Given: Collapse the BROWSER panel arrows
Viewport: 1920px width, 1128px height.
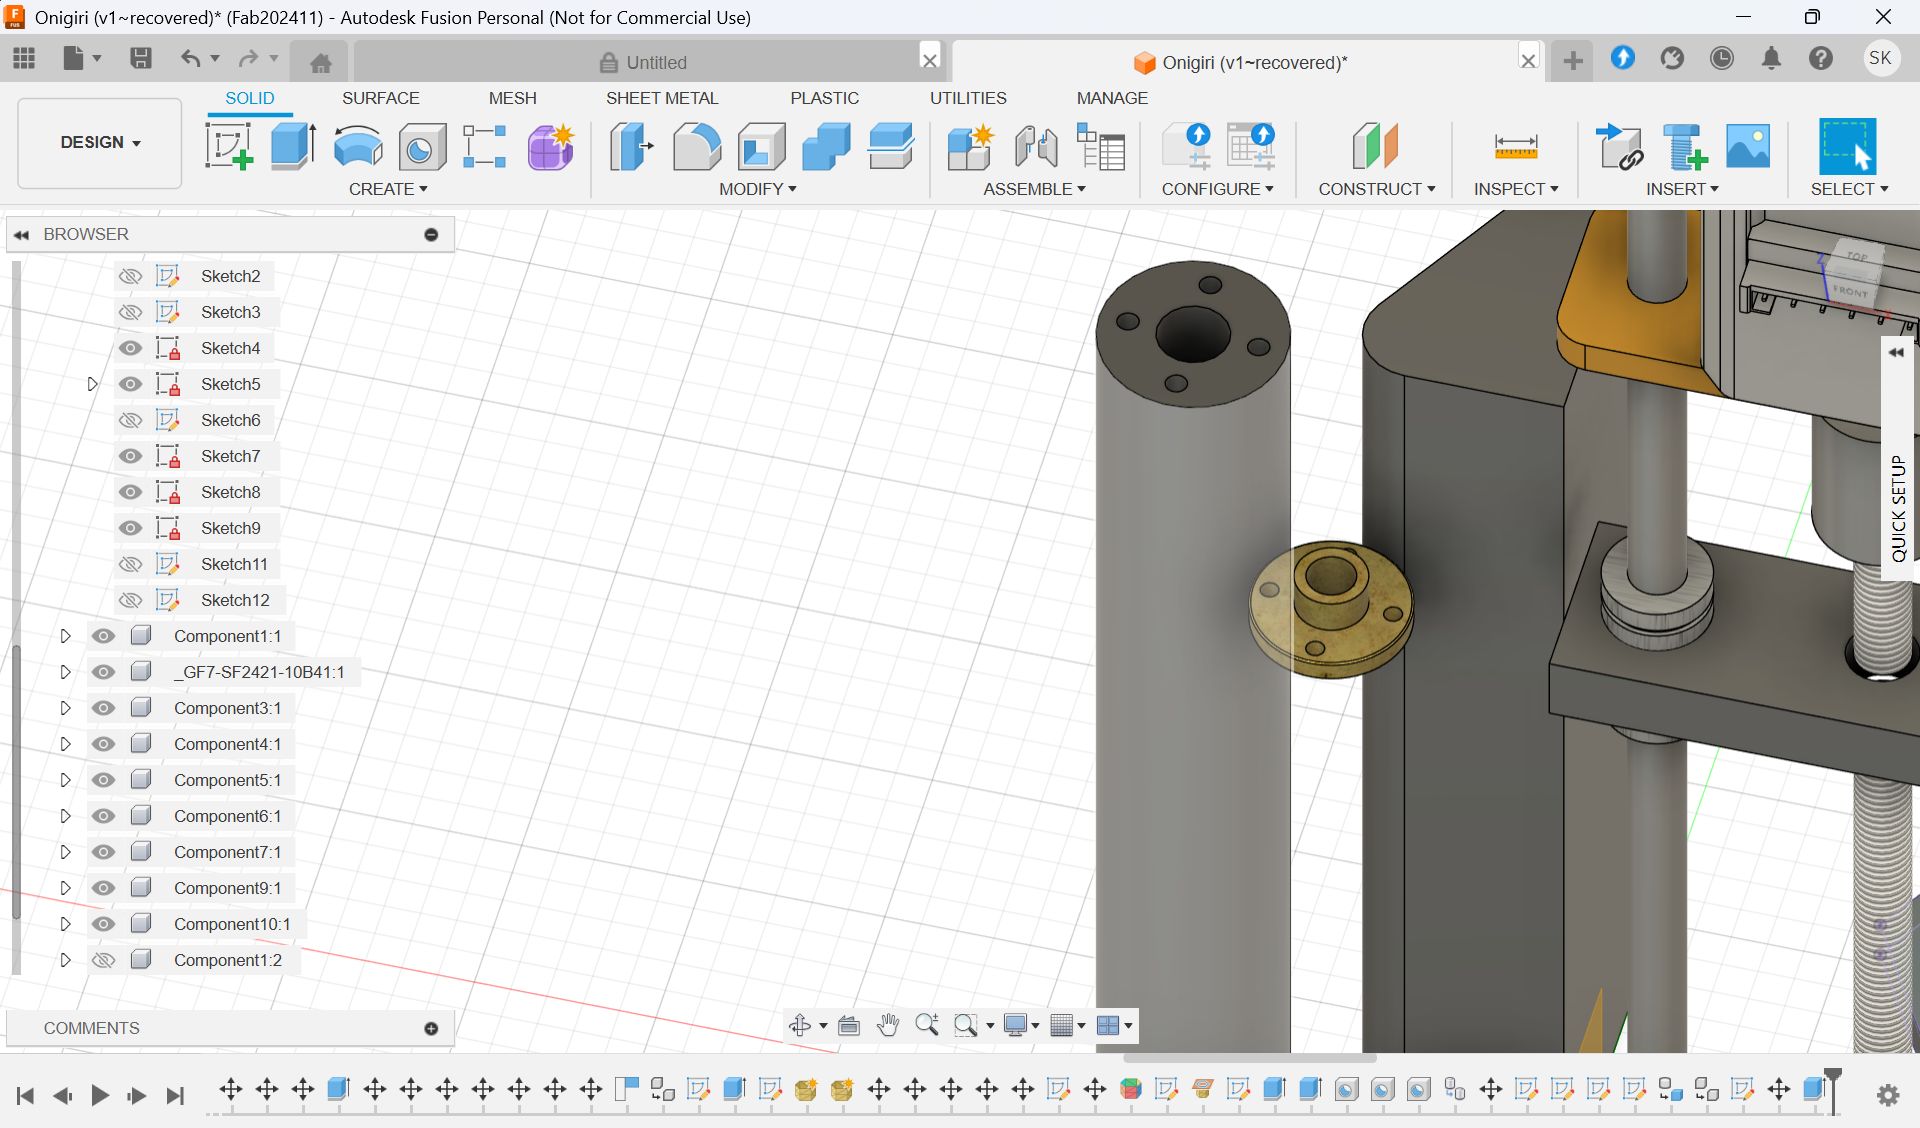Looking at the screenshot, I should coord(21,234).
